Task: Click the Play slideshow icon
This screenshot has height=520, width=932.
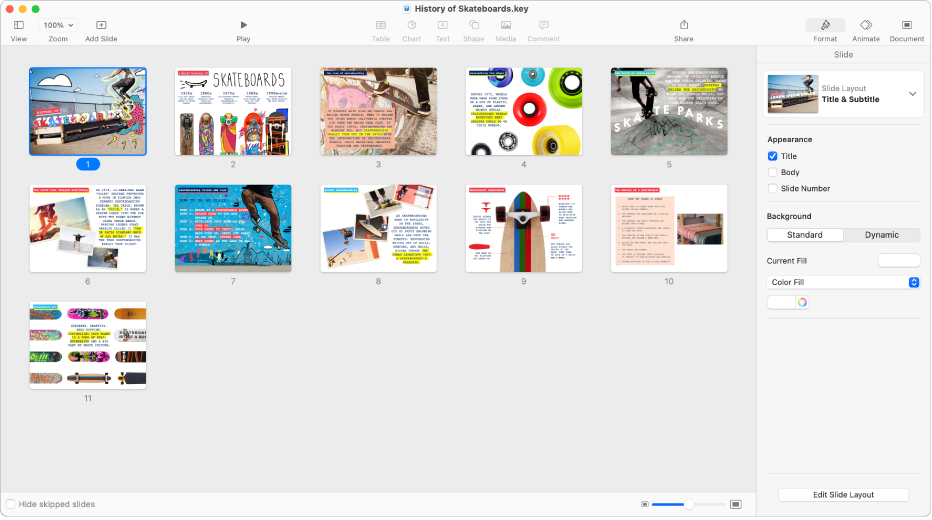Action: point(243,25)
